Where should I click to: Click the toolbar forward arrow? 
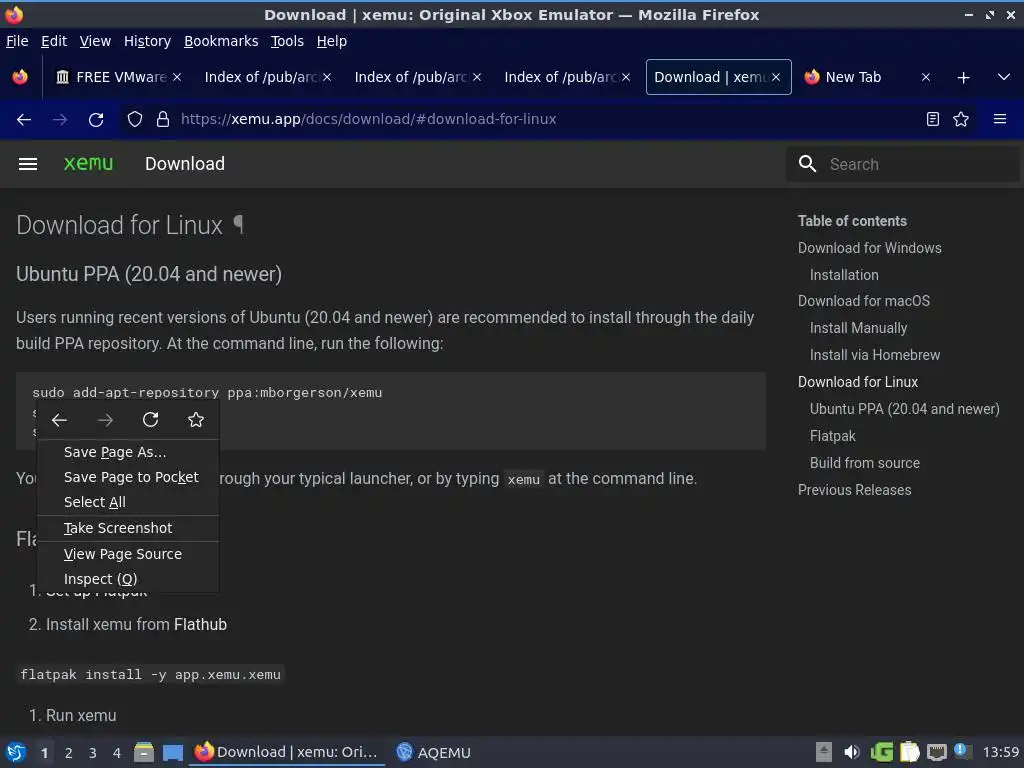(x=60, y=120)
